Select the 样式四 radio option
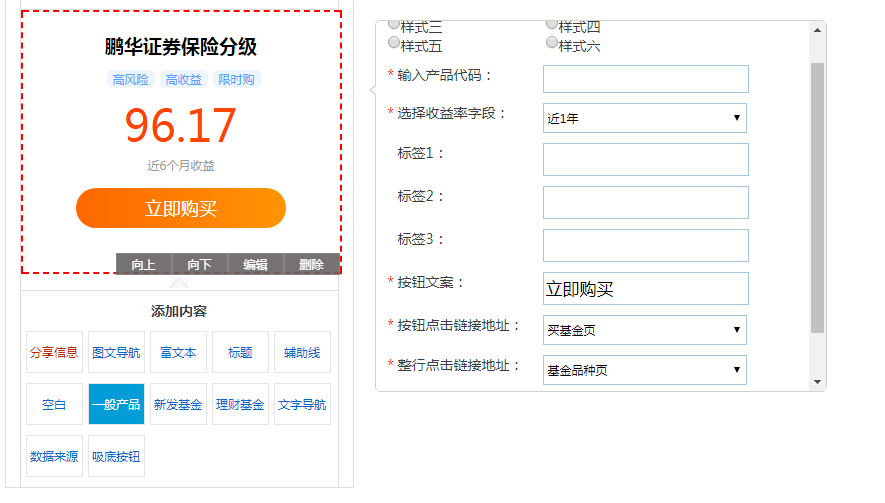The height and width of the screenshot is (503, 885). pyautogui.click(x=552, y=24)
